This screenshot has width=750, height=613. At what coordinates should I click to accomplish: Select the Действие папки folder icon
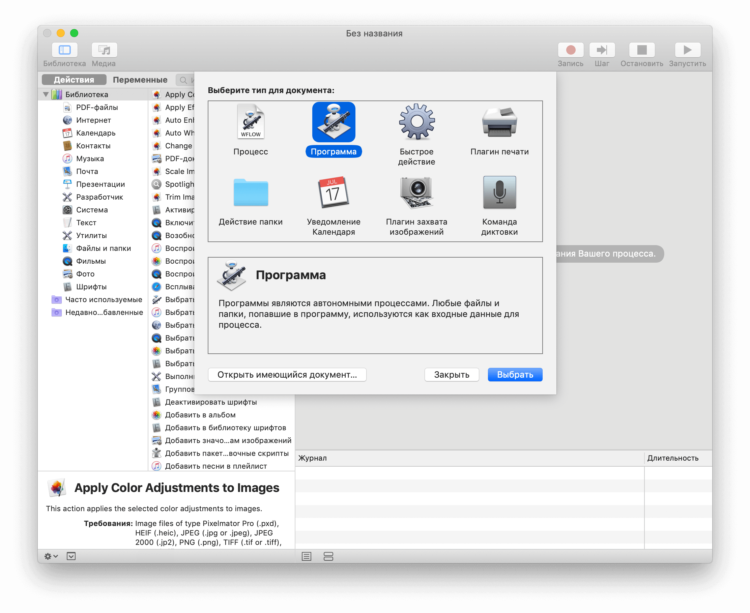click(x=251, y=192)
